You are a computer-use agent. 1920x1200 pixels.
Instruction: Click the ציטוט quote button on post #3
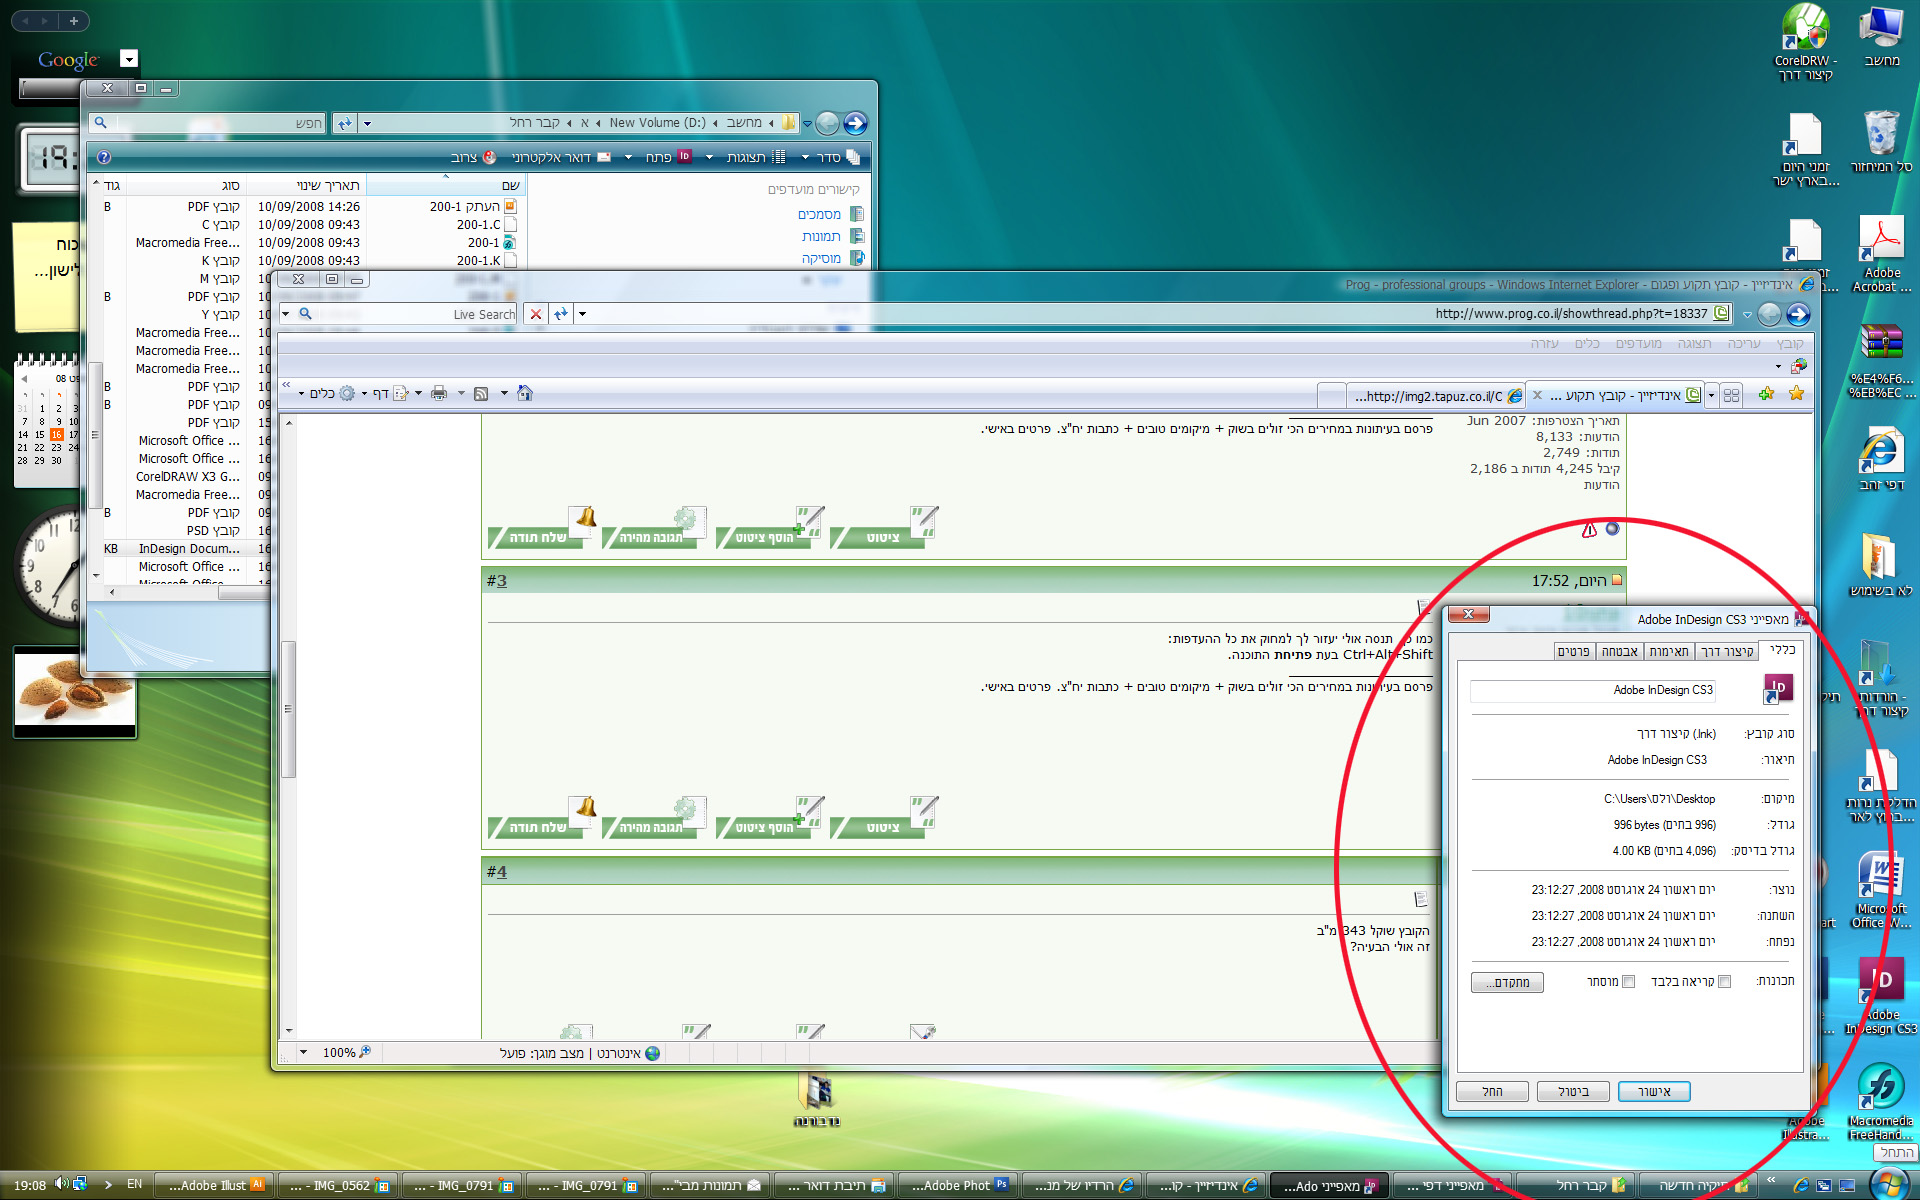(884, 827)
